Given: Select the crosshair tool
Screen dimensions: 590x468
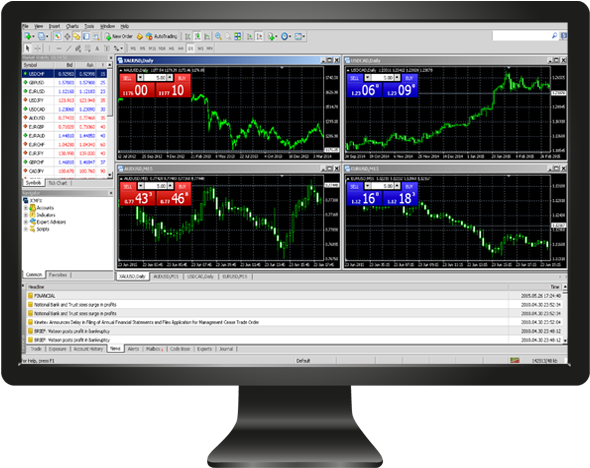Looking at the screenshot, I should (x=38, y=48).
